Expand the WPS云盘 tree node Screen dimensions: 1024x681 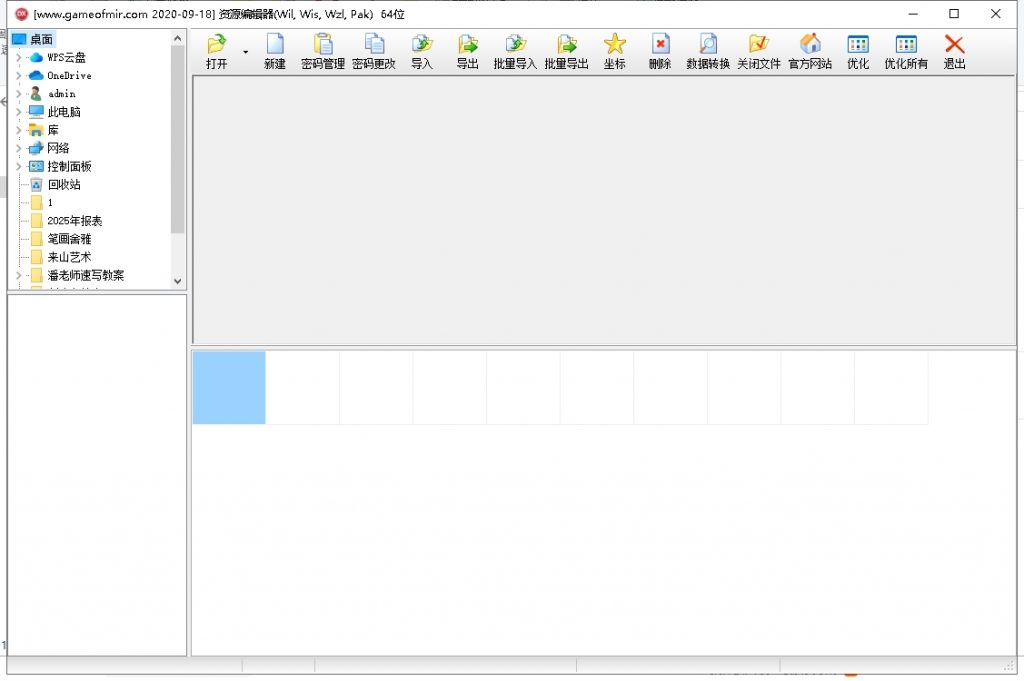click(x=19, y=58)
